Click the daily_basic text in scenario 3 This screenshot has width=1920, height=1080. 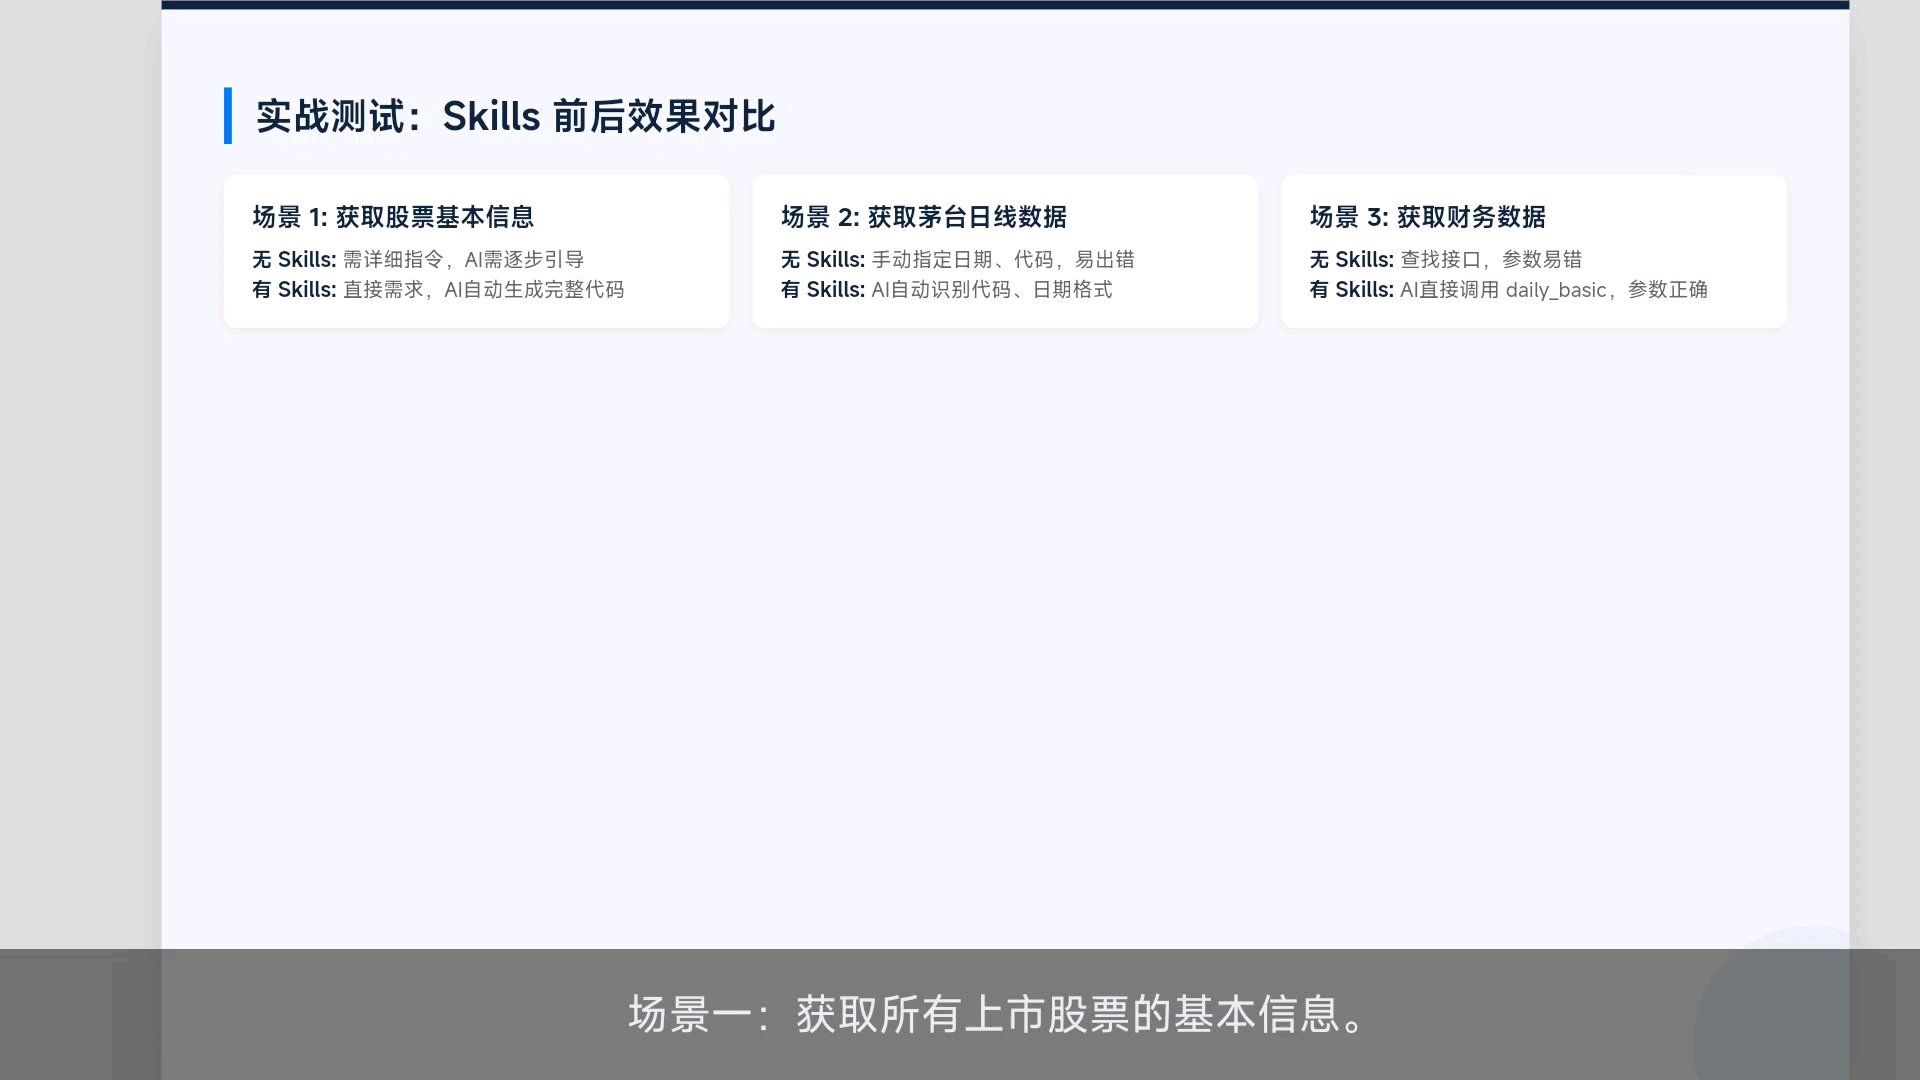(1555, 290)
